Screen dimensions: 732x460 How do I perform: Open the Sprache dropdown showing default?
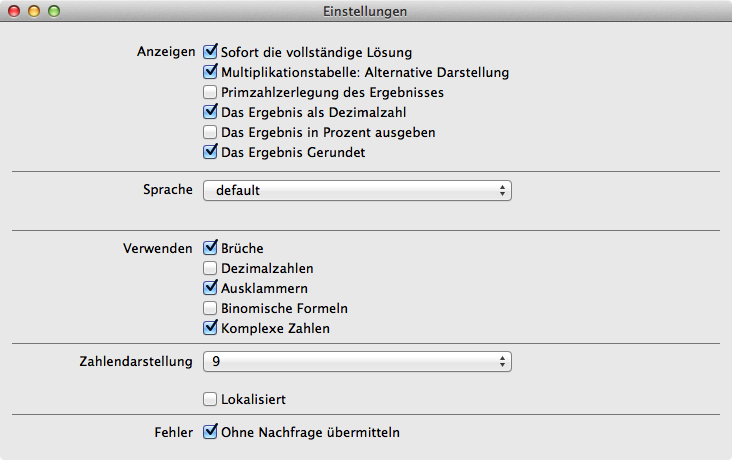click(358, 191)
